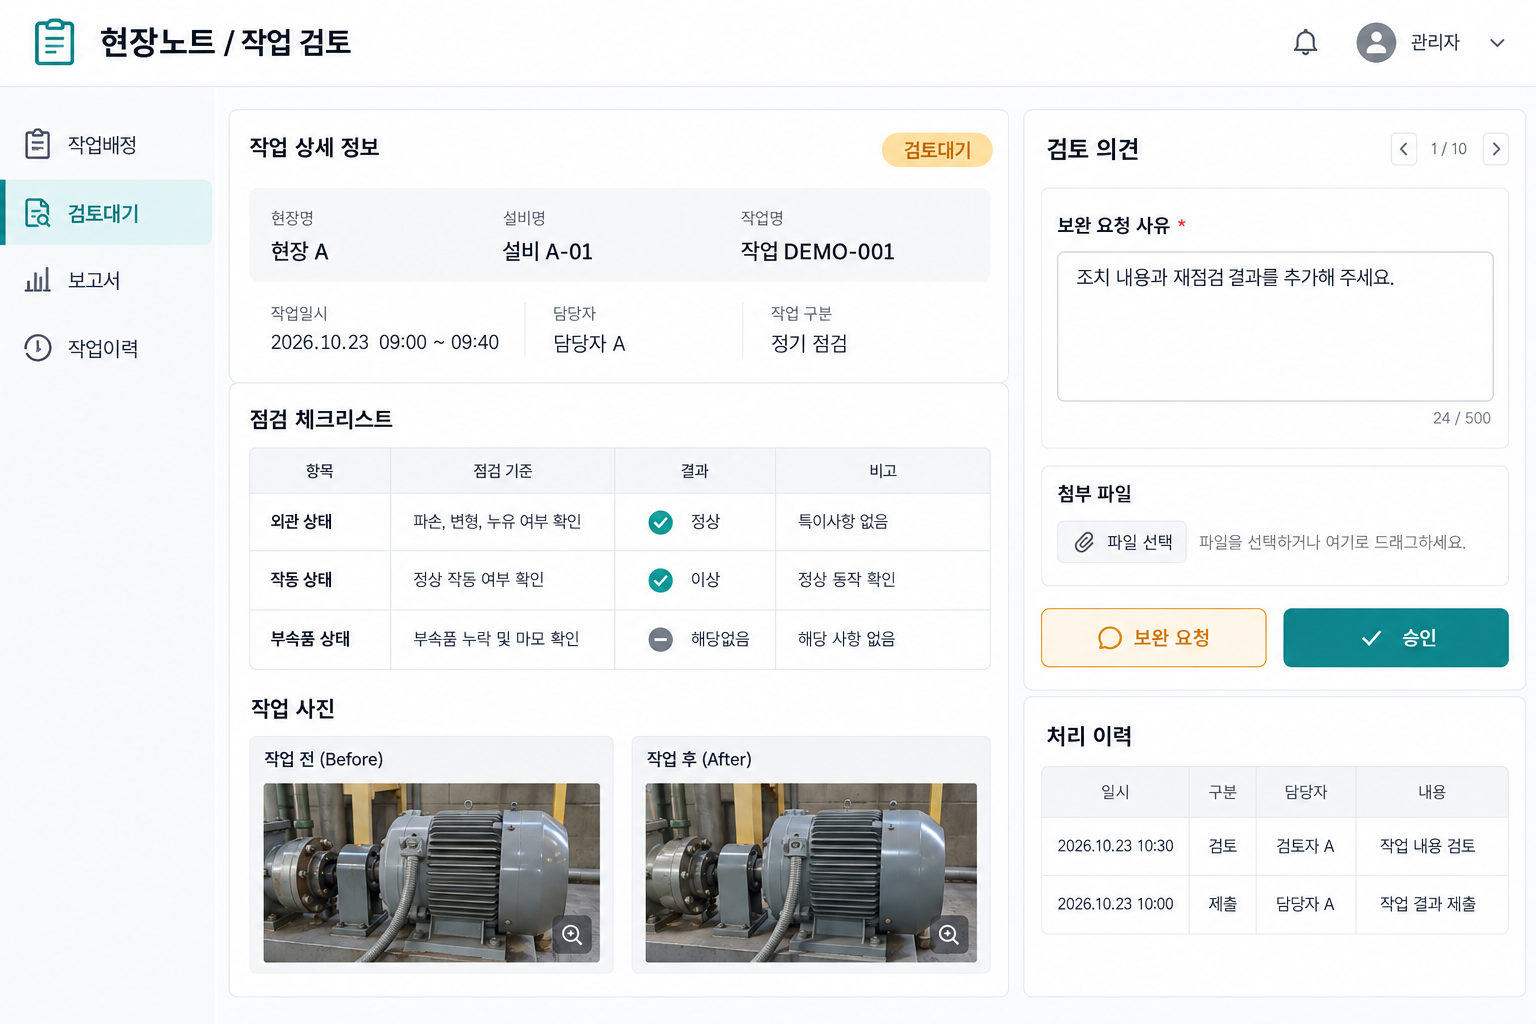
Task: Click the 보완 요청 사유 text area
Action: (1275, 326)
